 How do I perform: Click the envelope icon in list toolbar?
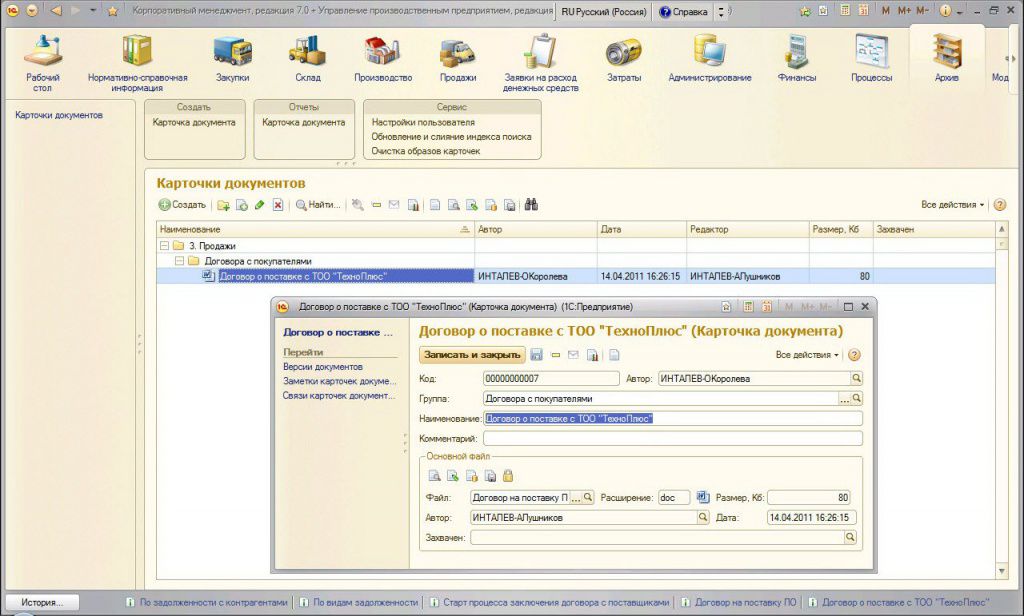(394, 205)
